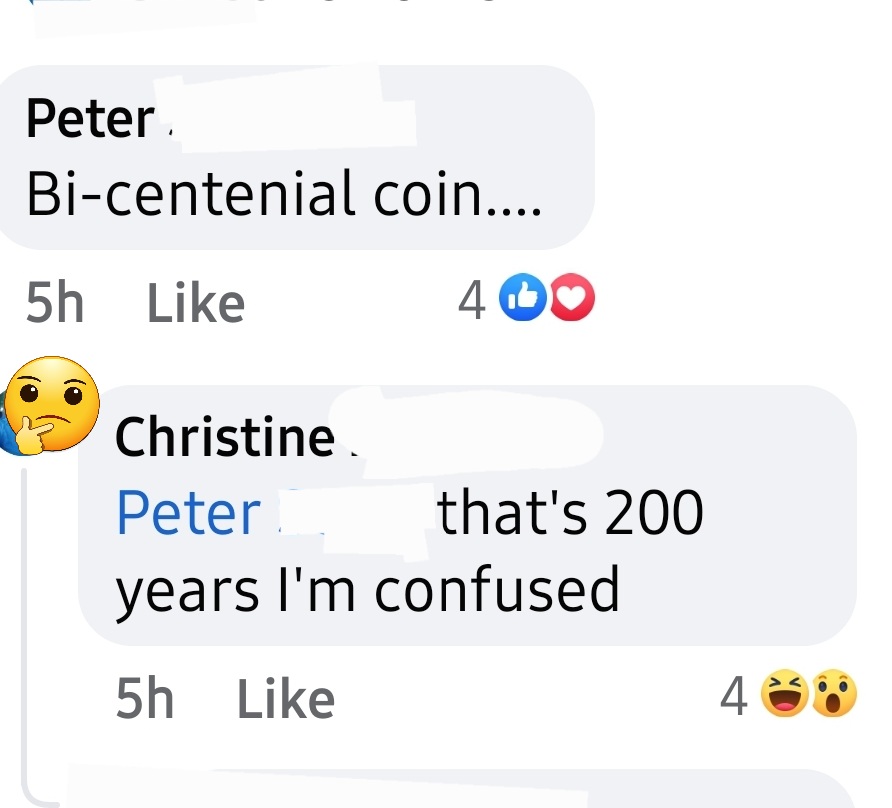Open reaction count 4 on Christine's reply
Viewport: 892px width, 808px height.
tap(733, 696)
